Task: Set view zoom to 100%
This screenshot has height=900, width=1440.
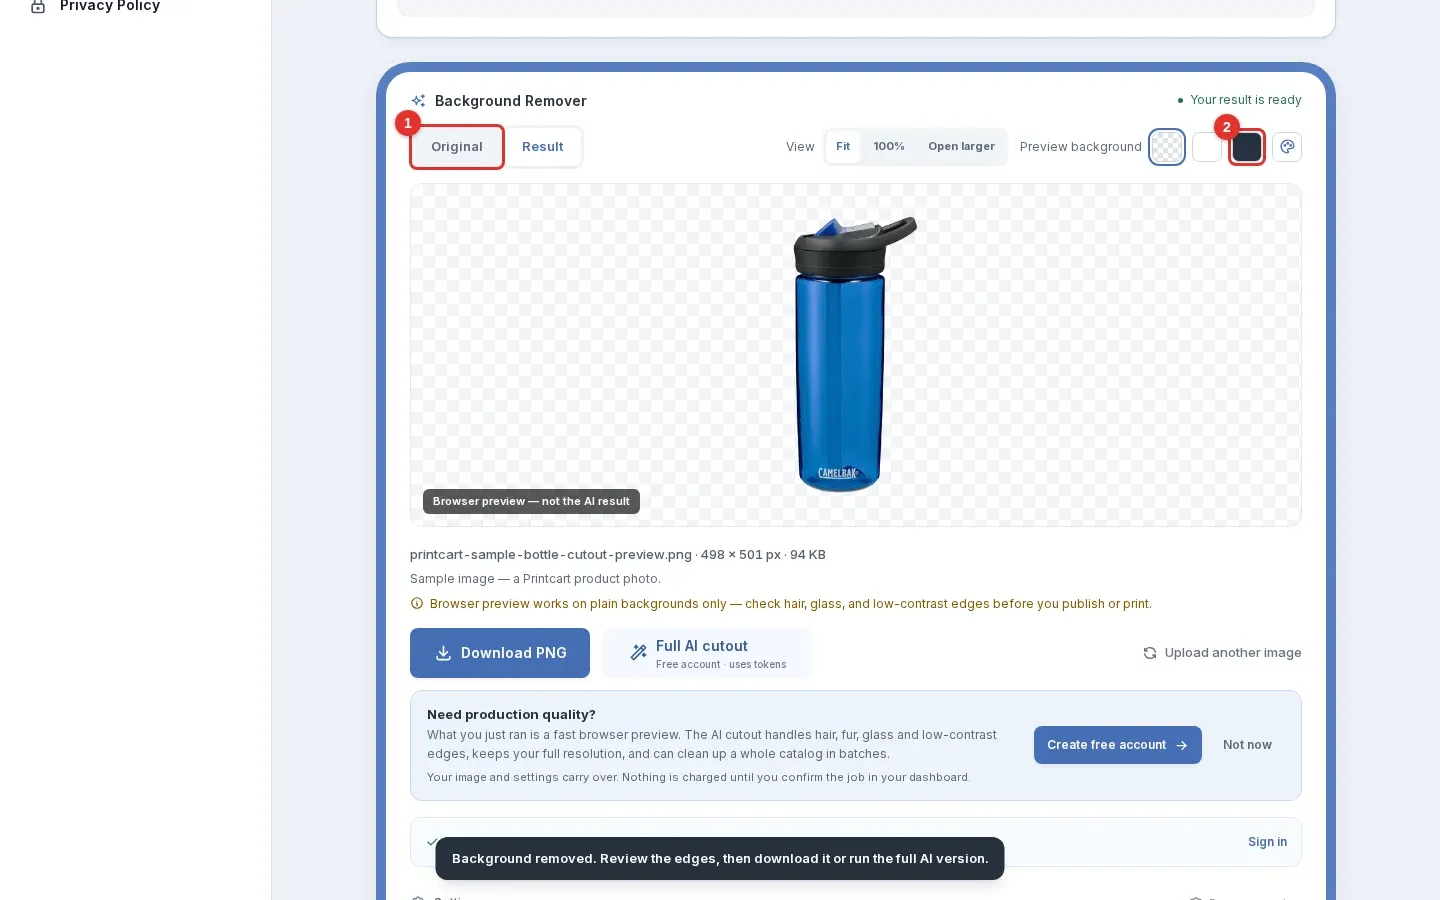Action: point(889,147)
